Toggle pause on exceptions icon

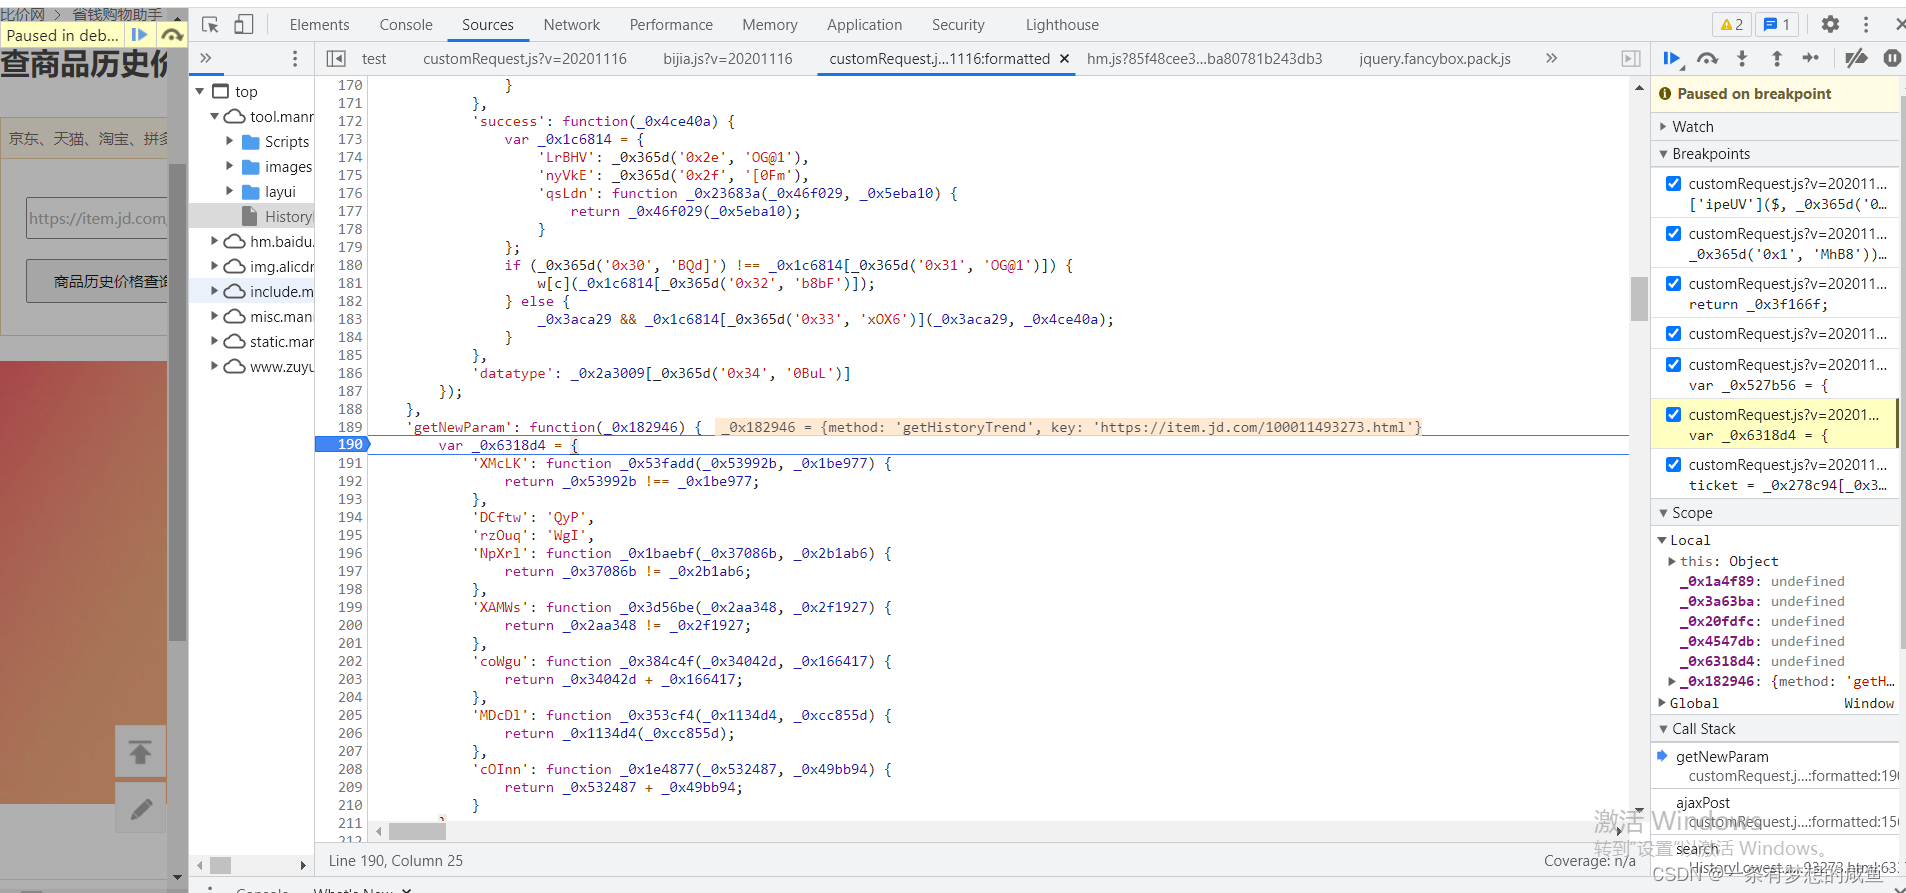click(x=1892, y=59)
